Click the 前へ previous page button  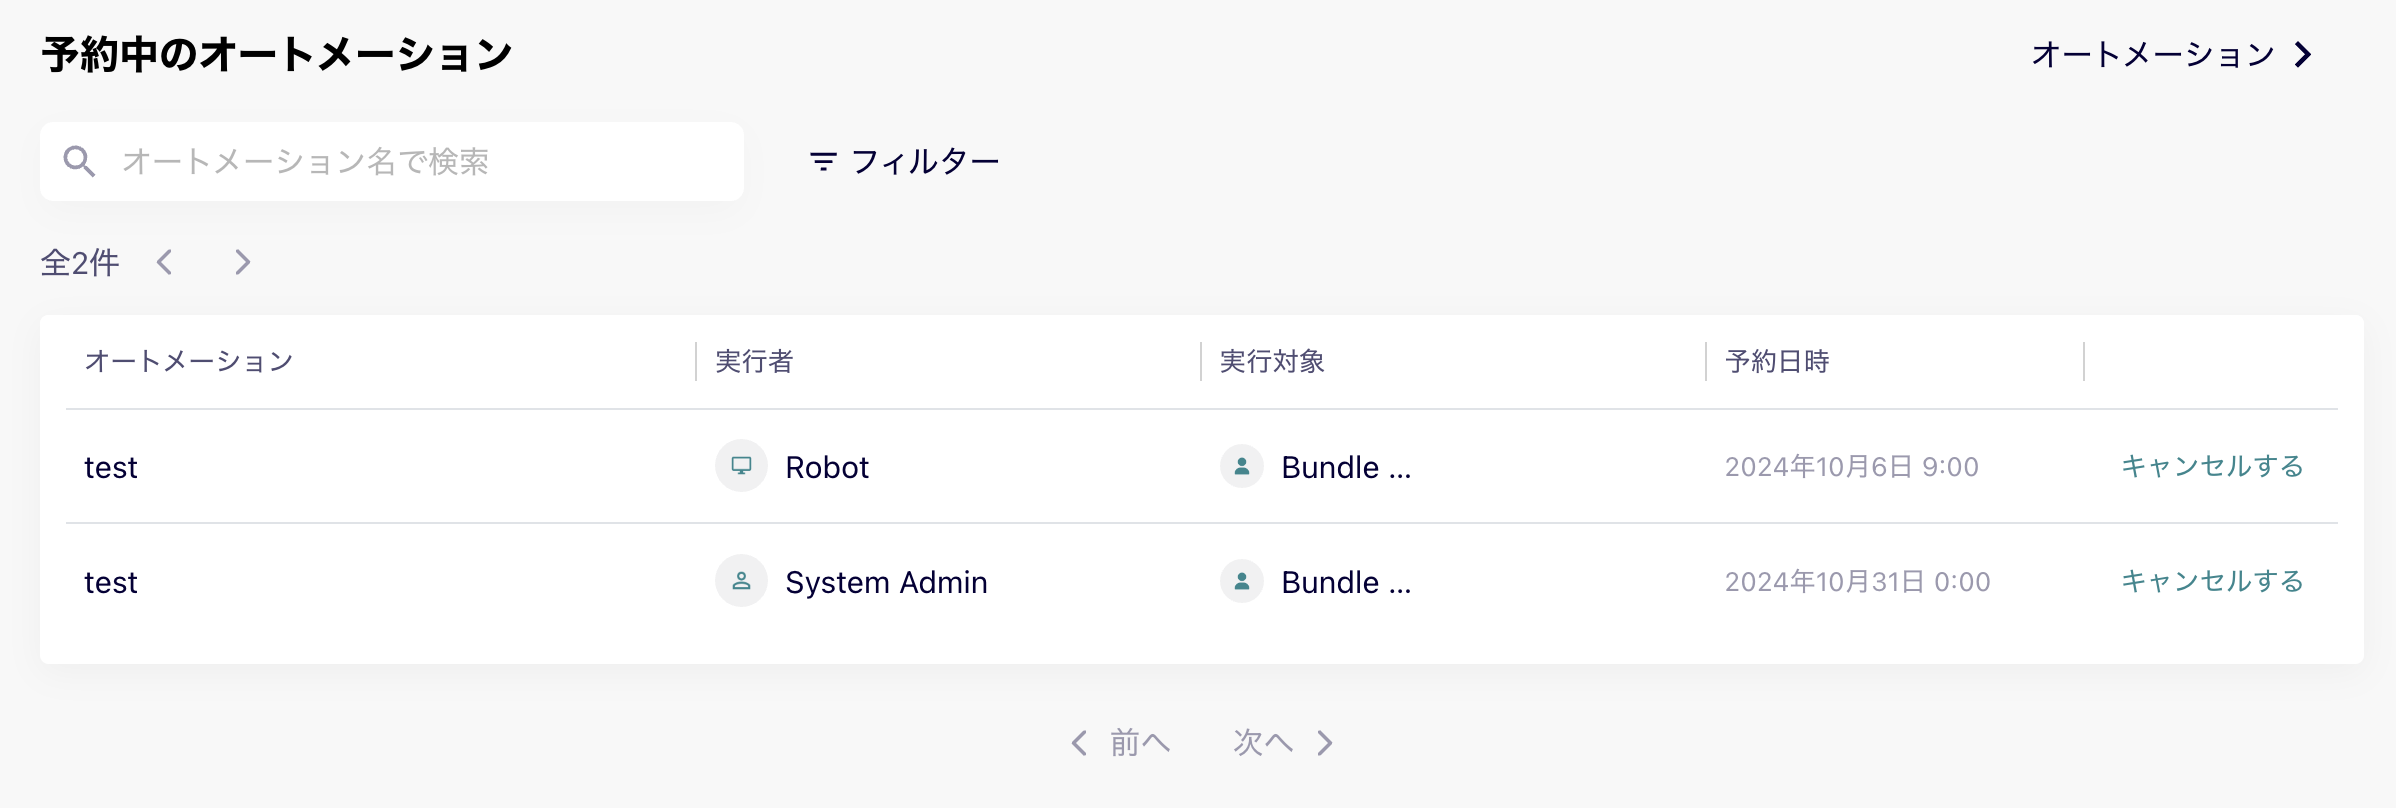pos(1120,742)
